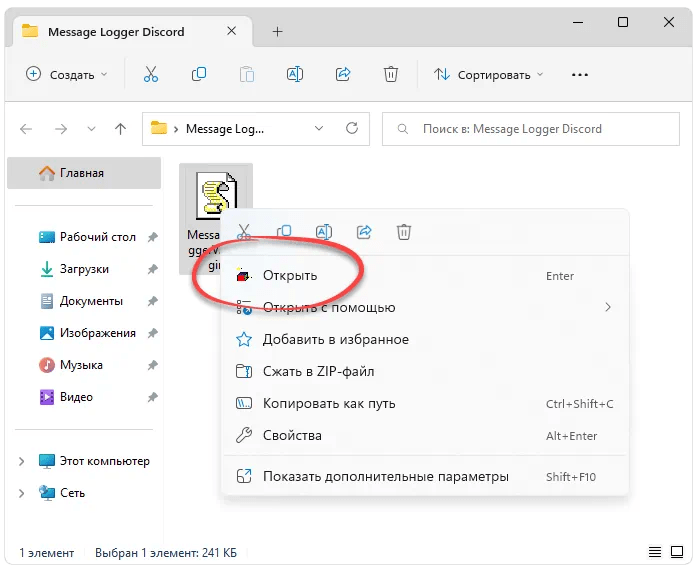Click the pin icon next to Видео
This screenshot has width=700, height=573.
click(153, 397)
